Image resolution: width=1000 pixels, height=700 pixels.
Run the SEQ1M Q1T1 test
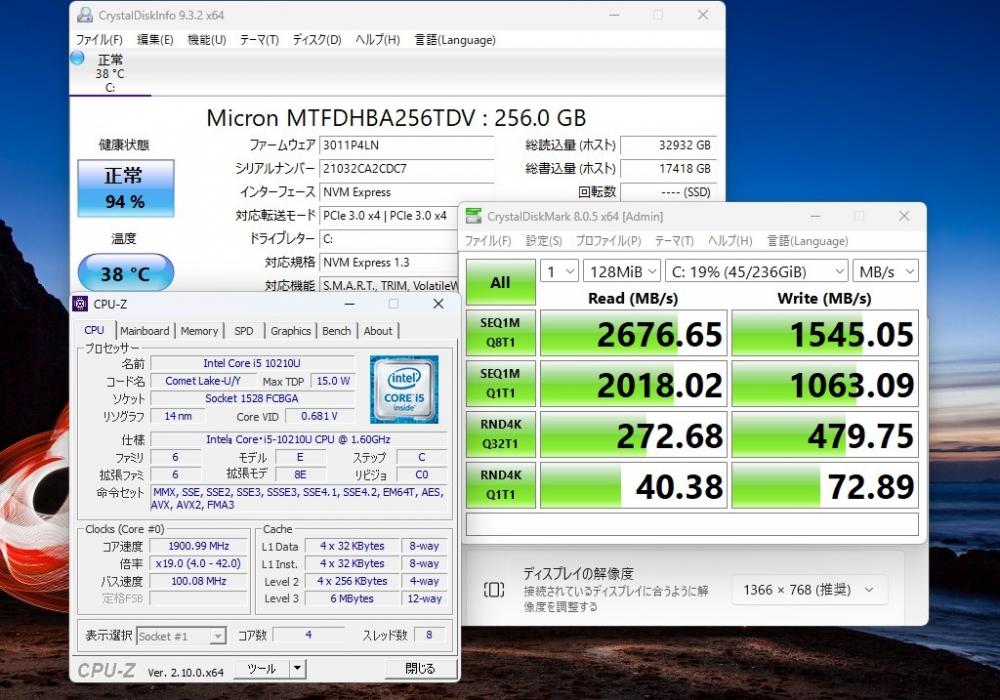(x=501, y=384)
